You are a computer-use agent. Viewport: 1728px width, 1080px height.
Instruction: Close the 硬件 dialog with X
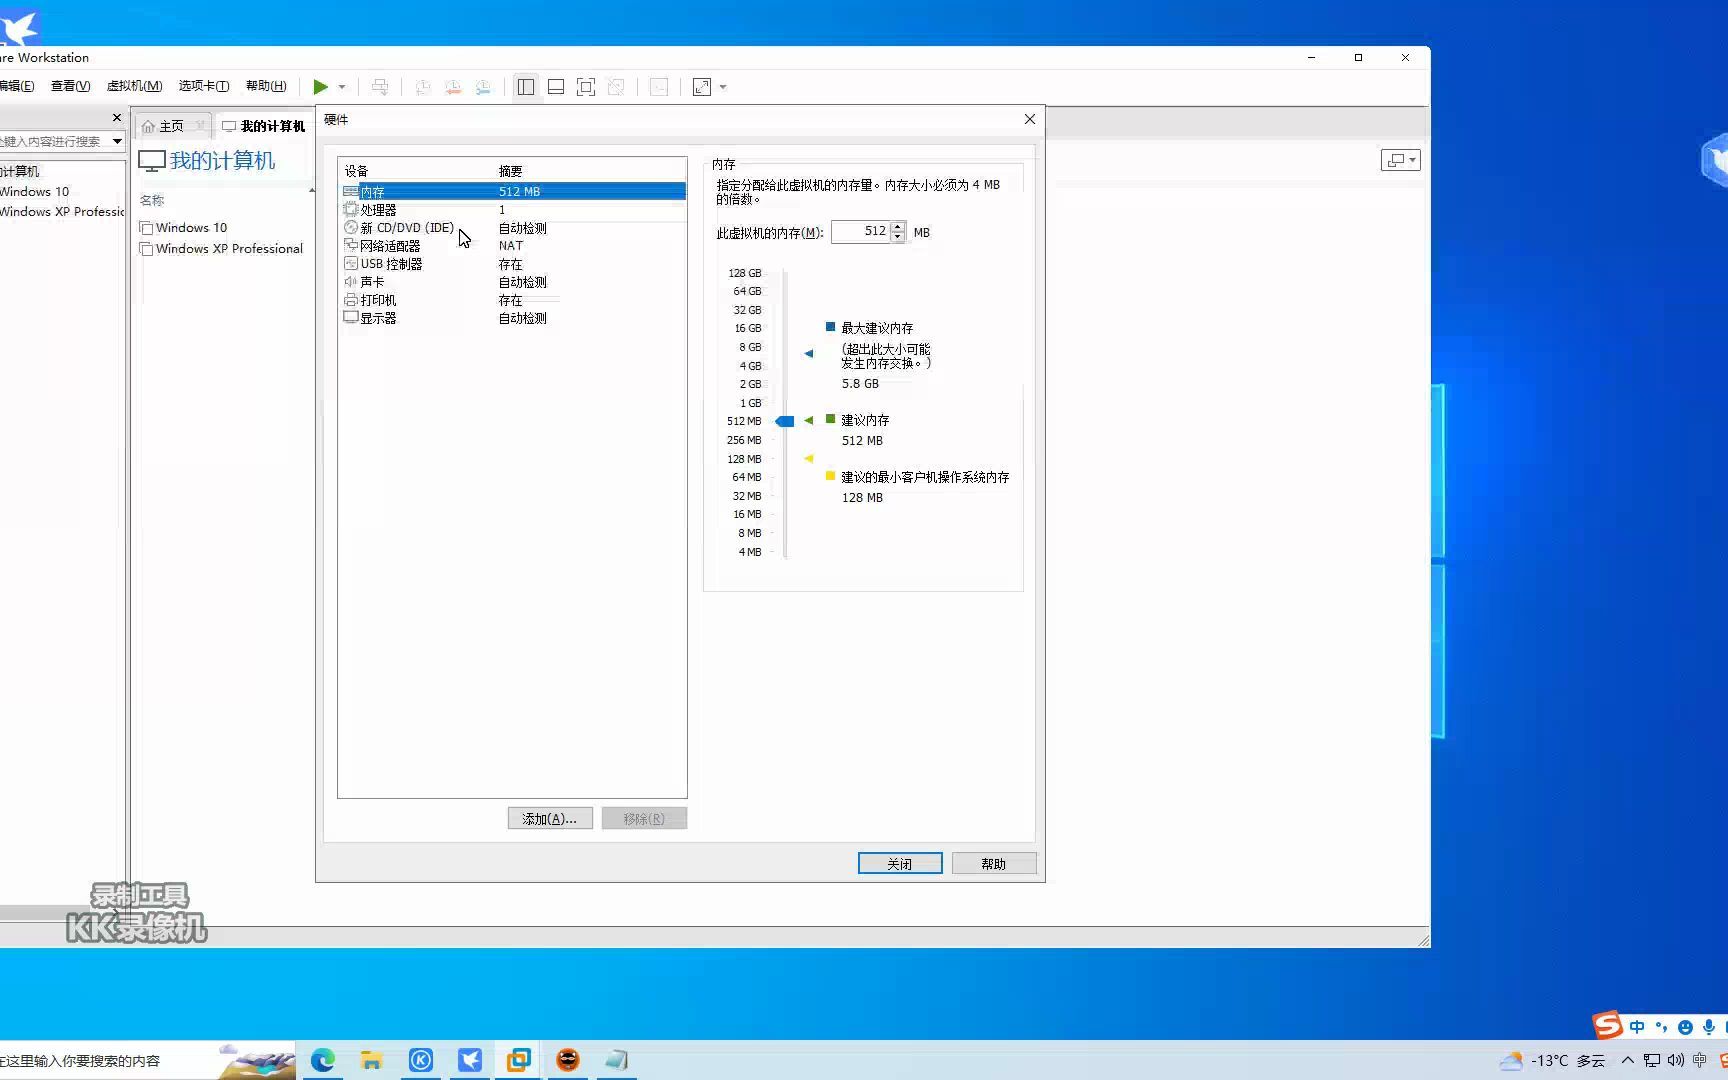[x=1030, y=119]
